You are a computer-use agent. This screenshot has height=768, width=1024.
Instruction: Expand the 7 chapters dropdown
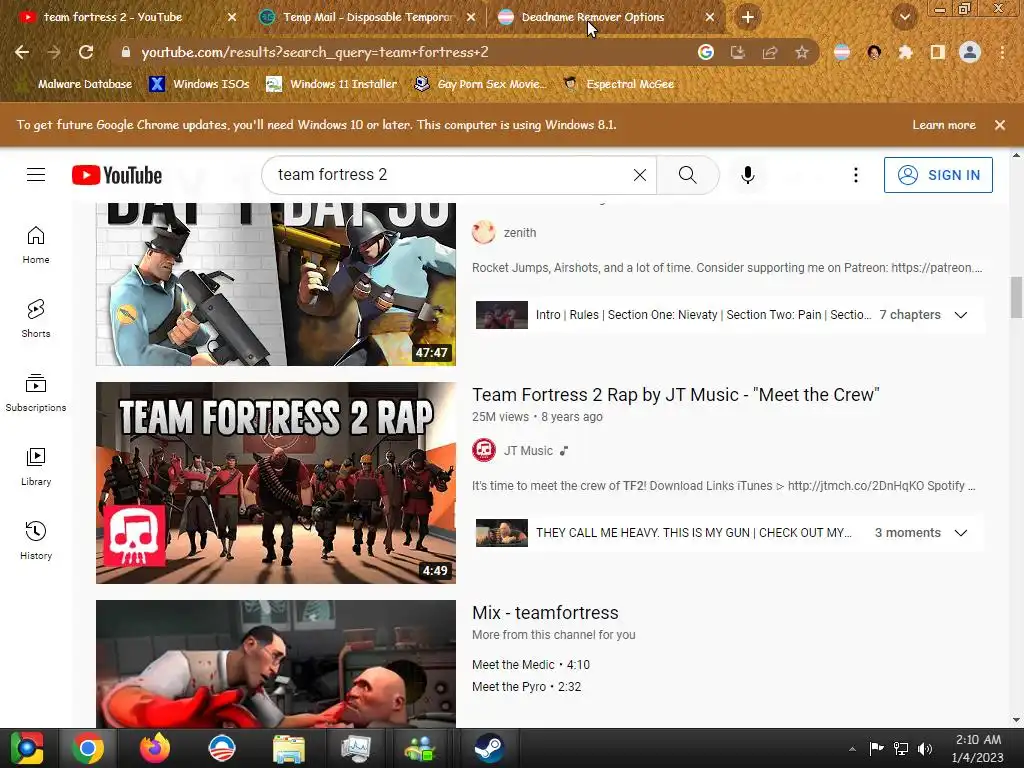(961, 315)
